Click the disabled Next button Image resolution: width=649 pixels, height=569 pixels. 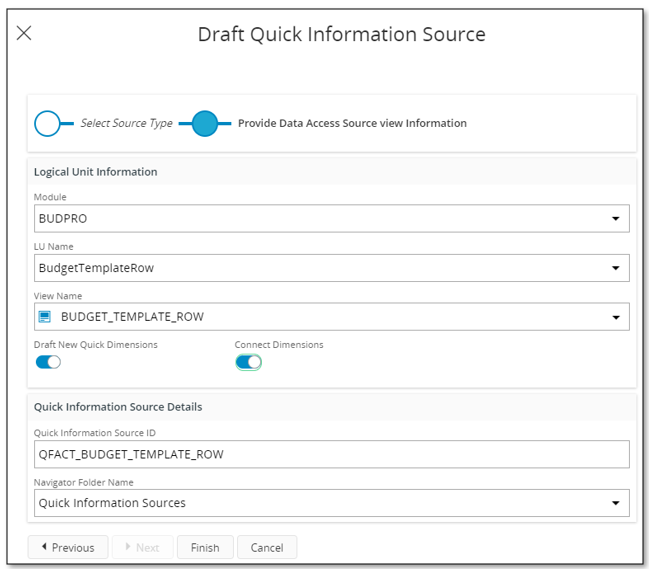143,547
